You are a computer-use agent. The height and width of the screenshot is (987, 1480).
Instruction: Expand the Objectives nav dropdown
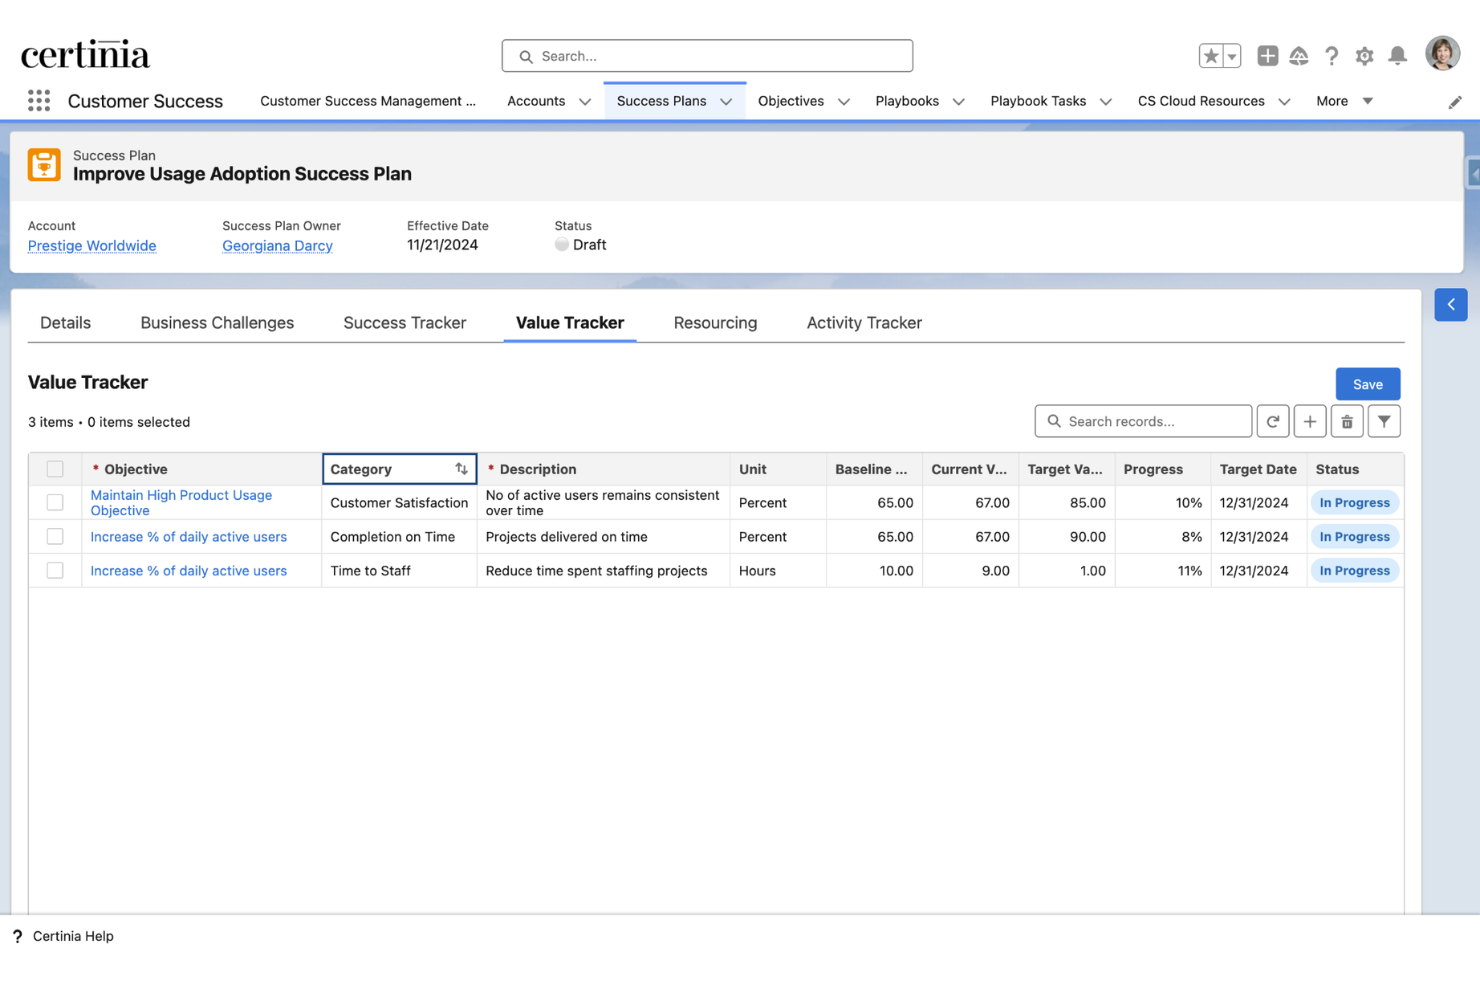click(x=844, y=102)
